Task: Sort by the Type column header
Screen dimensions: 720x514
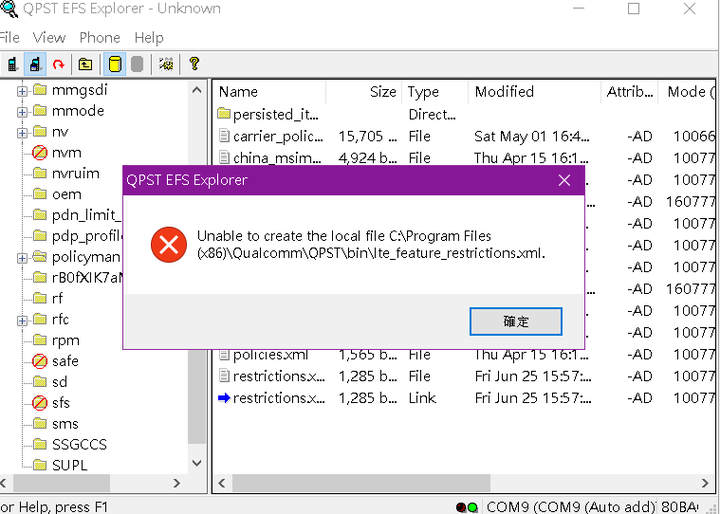Action: [x=435, y=92]
